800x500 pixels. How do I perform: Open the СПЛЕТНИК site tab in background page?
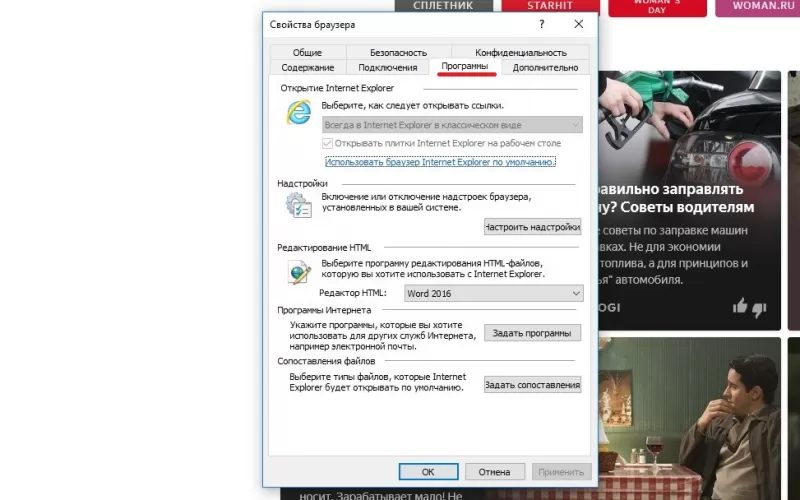tap(443, 6)
